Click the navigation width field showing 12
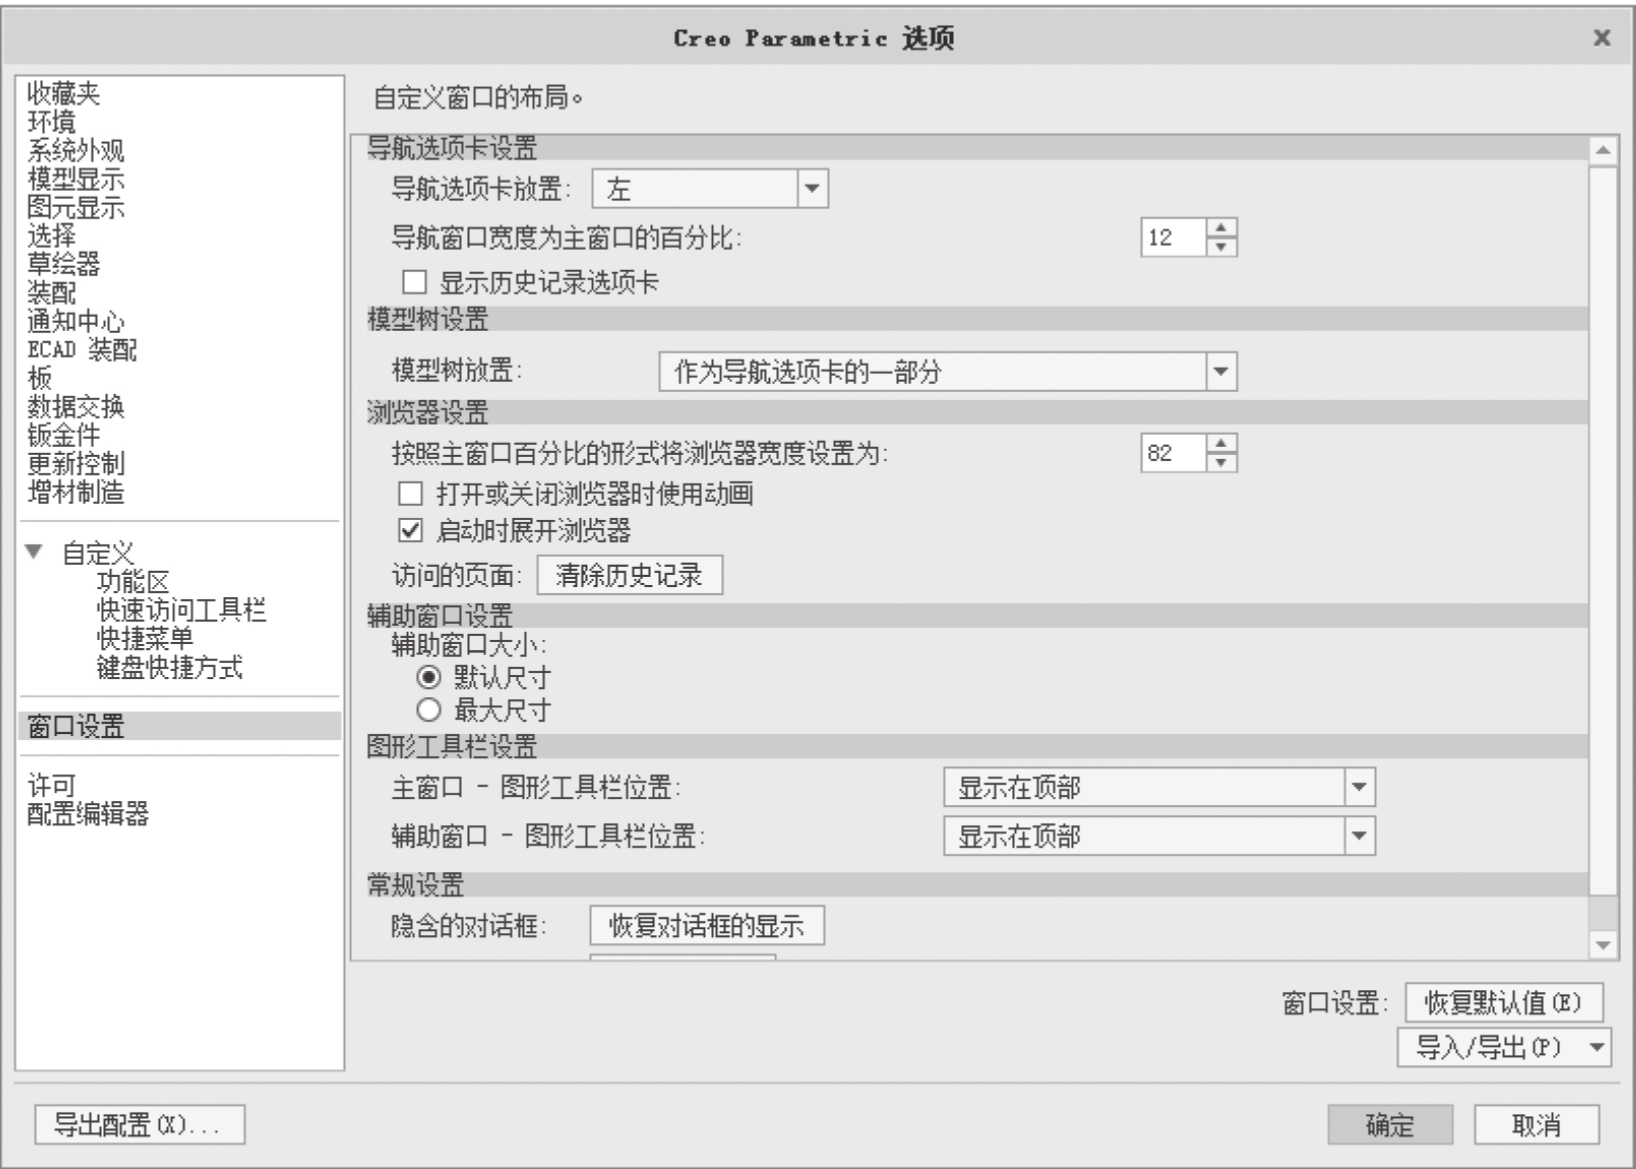This screenshot has height=1169, width=1636. click(1173, 237)
